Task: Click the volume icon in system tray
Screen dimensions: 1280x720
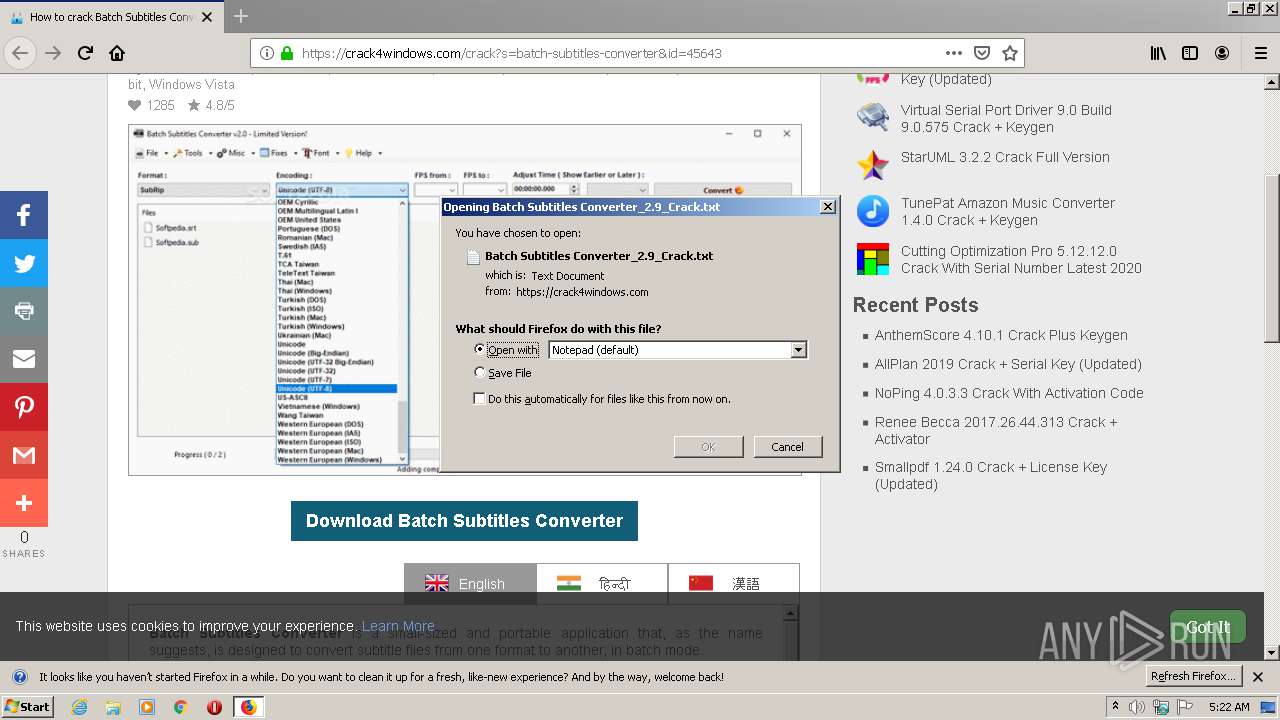Action: click(1137, 707)
